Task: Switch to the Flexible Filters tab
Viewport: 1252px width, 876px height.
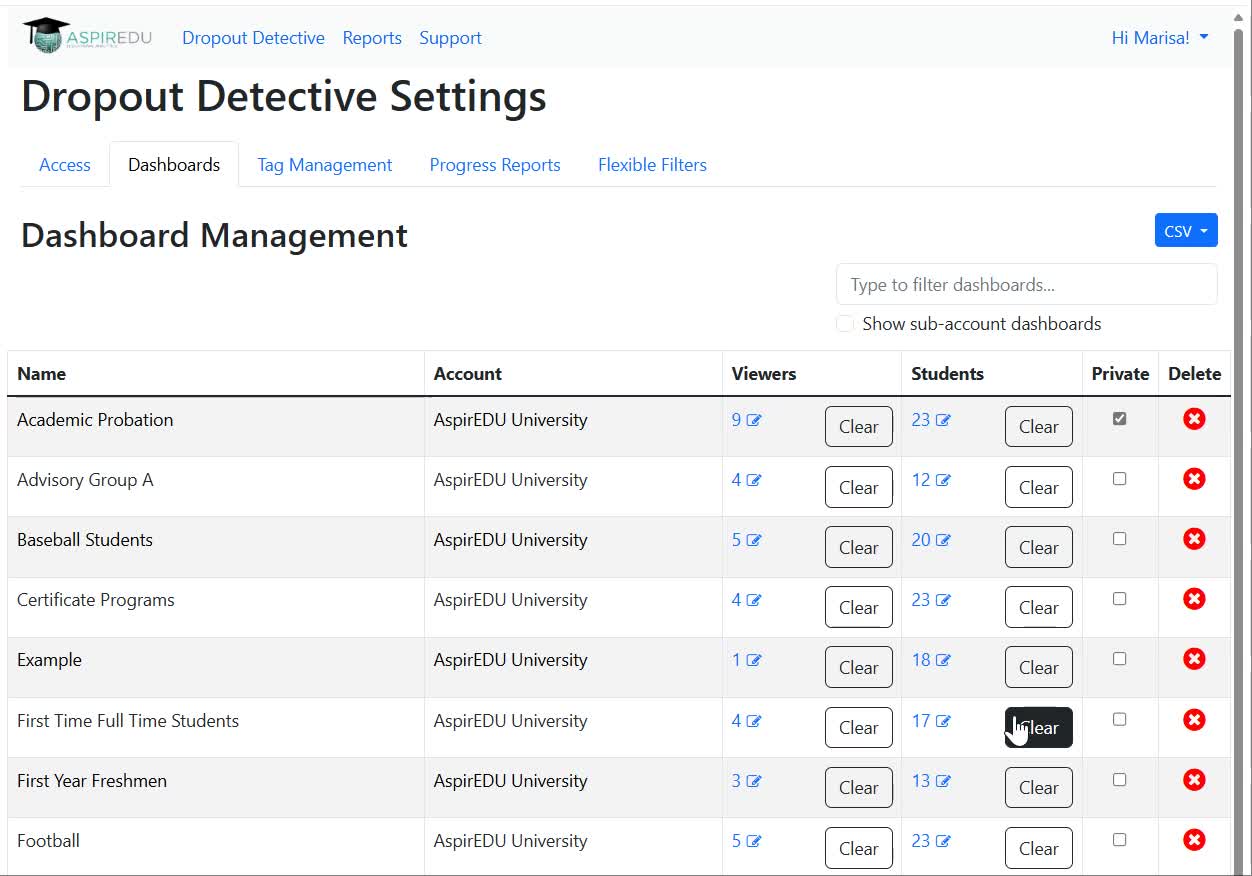Action: [652, 165]
